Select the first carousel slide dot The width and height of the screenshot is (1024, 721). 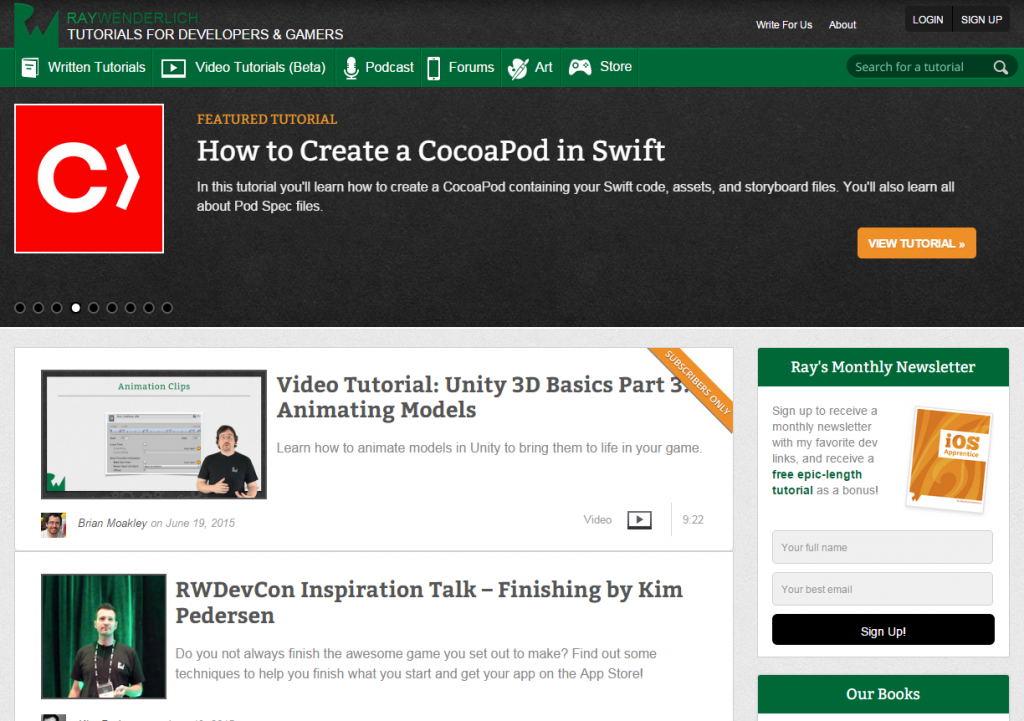pos(20,308)
